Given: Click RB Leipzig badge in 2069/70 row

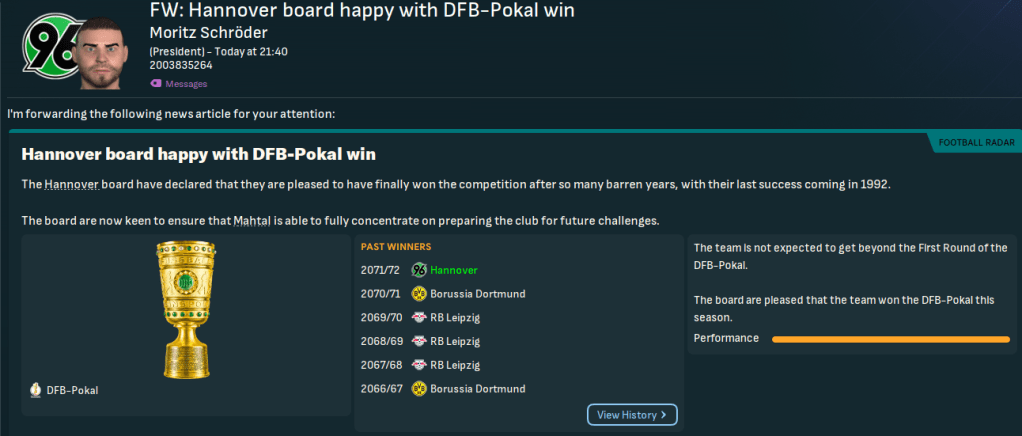Looking at the screenshot, I should (x=420, y=318).
